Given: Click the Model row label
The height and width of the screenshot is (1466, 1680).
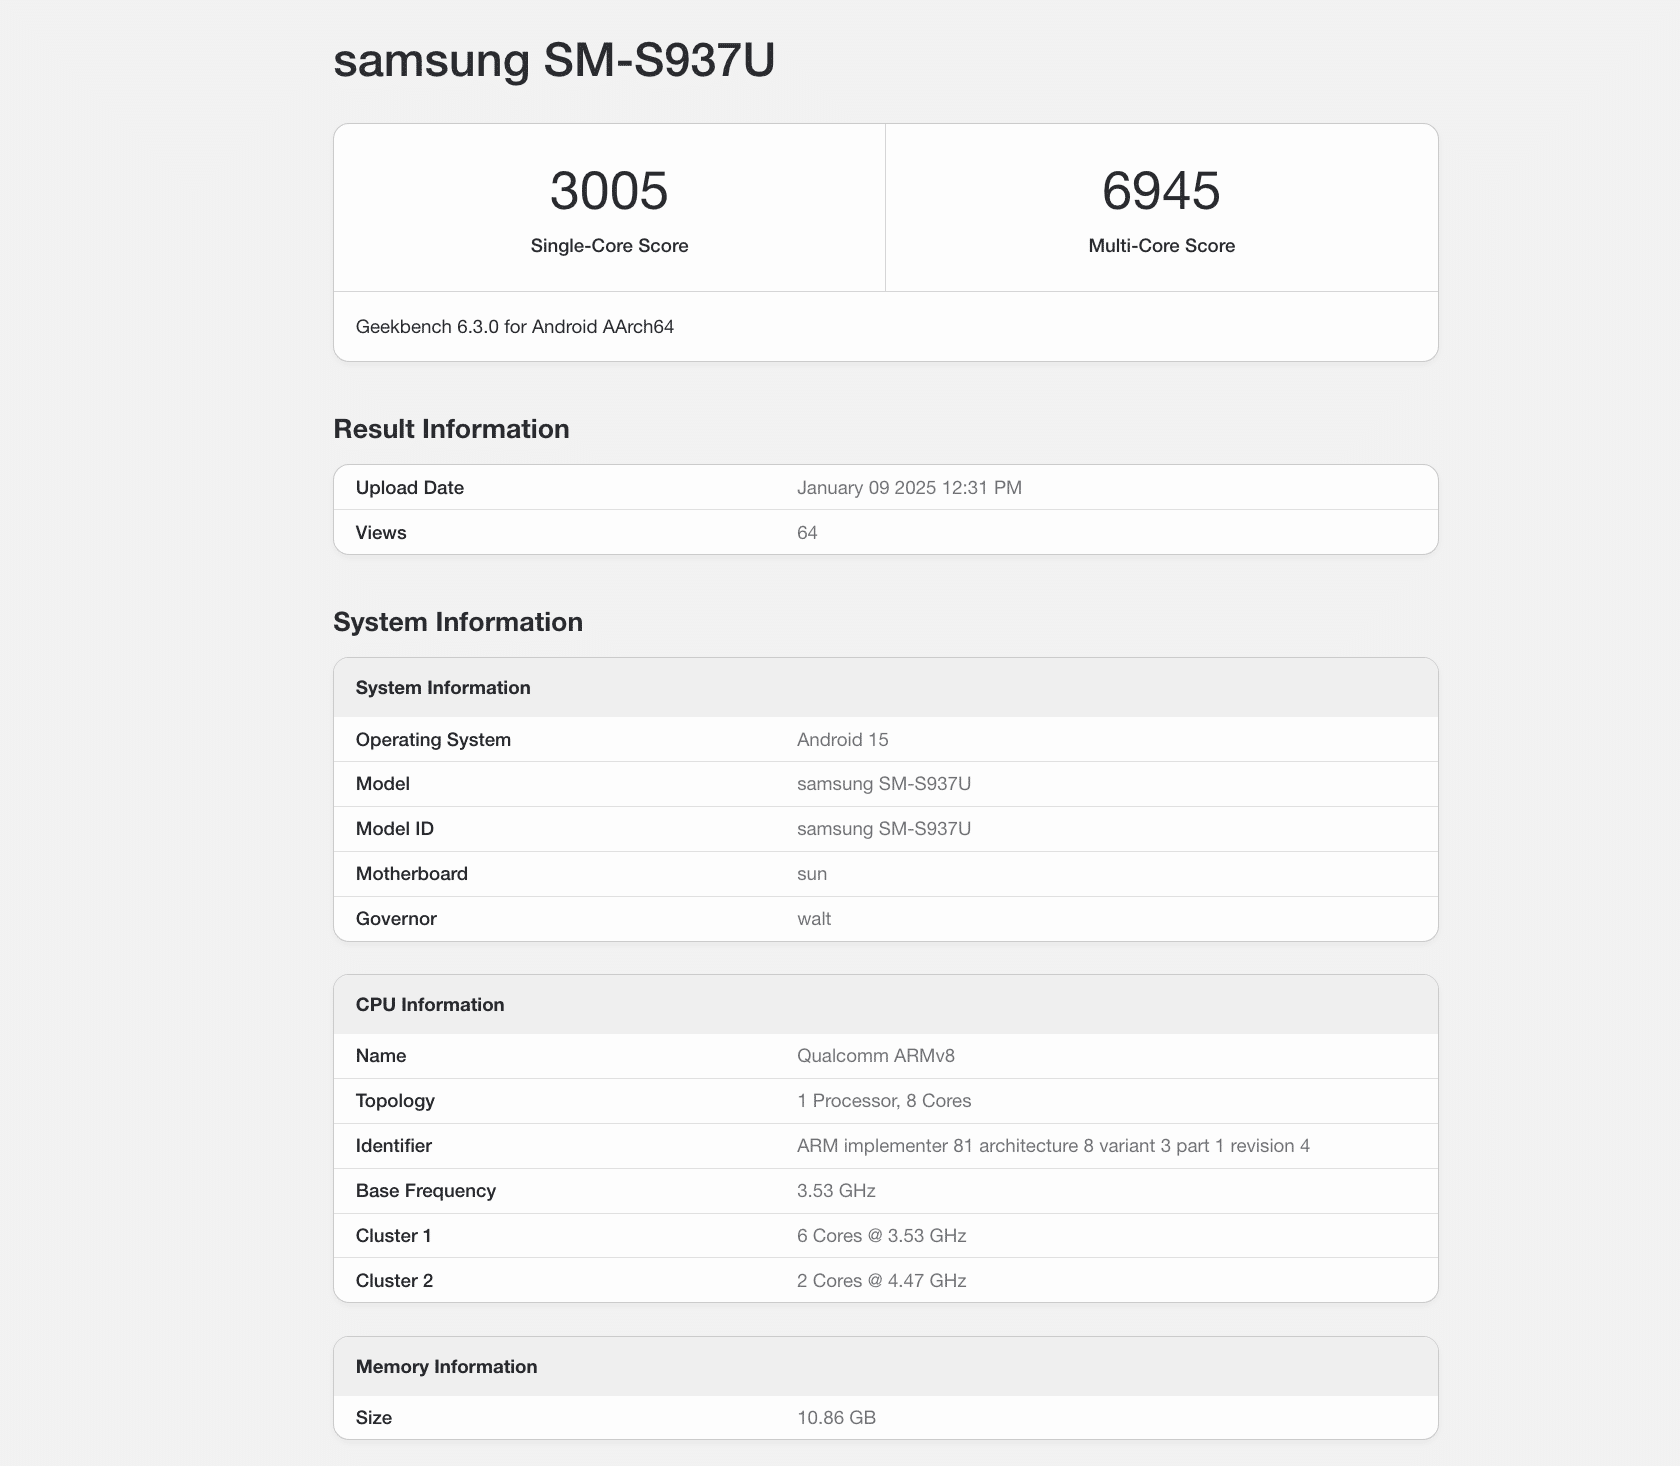Looking at the screenshot, I should tap(383, 784).
